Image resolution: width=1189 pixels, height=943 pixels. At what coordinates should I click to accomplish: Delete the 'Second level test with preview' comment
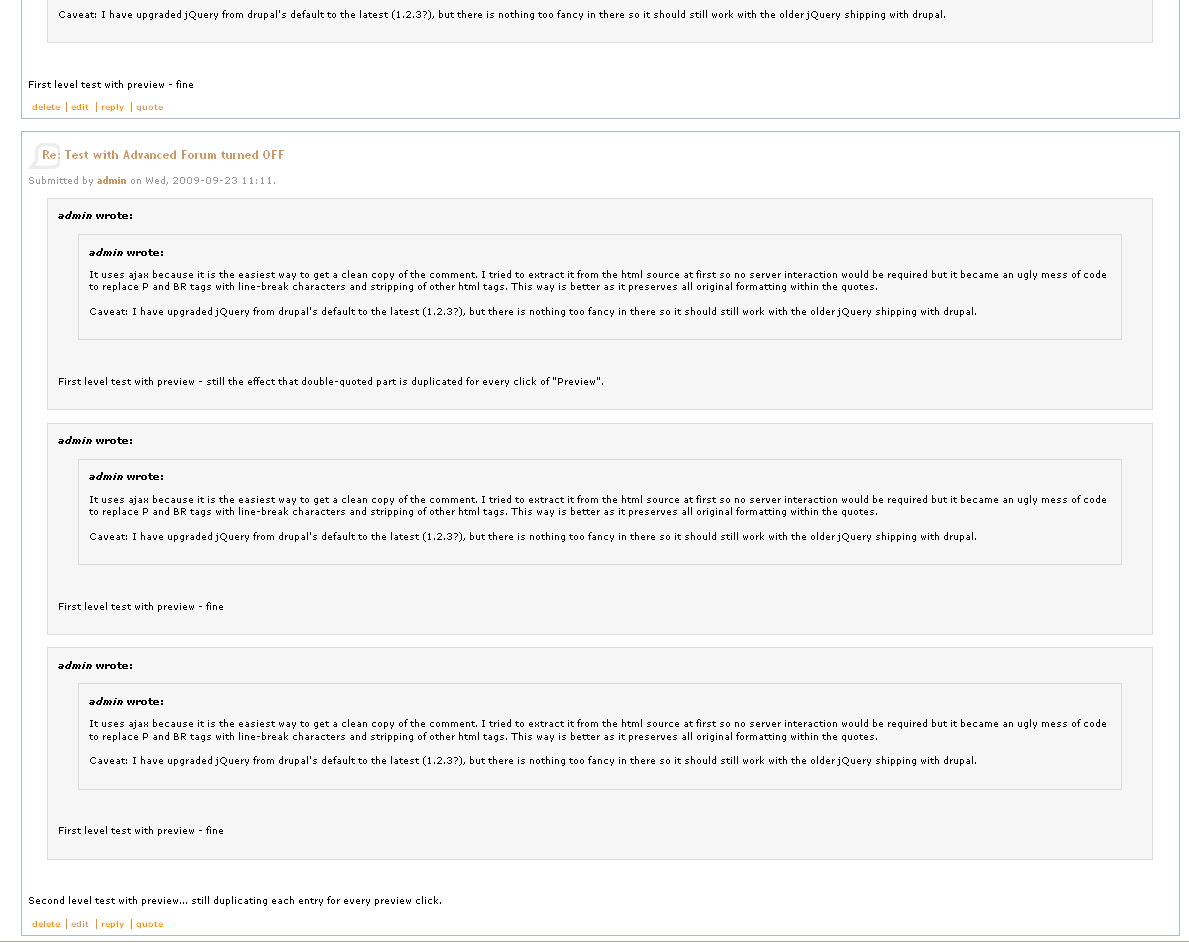coord(46,924)
